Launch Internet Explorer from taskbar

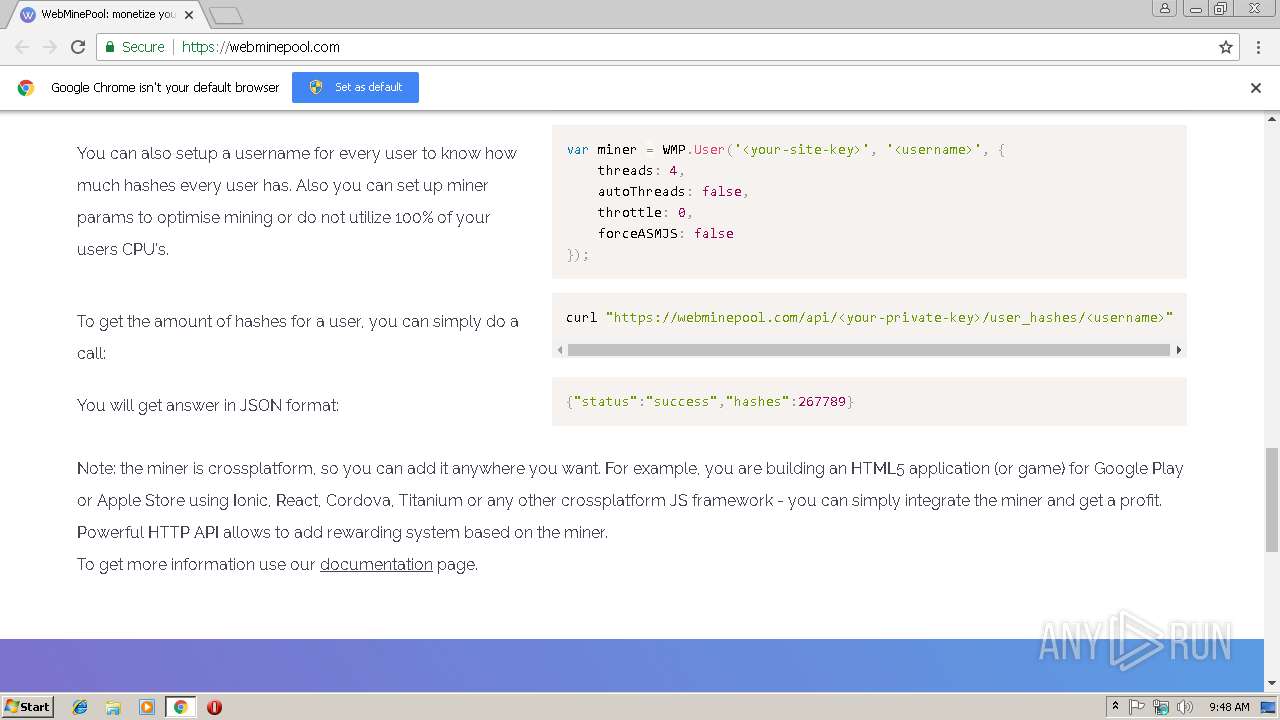coord(80,707)
